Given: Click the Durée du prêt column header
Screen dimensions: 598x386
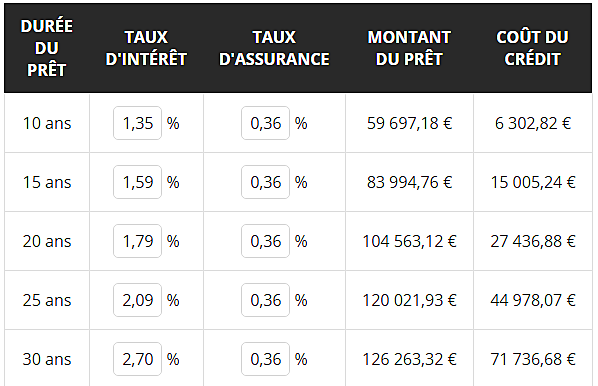Looking at the screenshot, I should [x=47, y=48].
